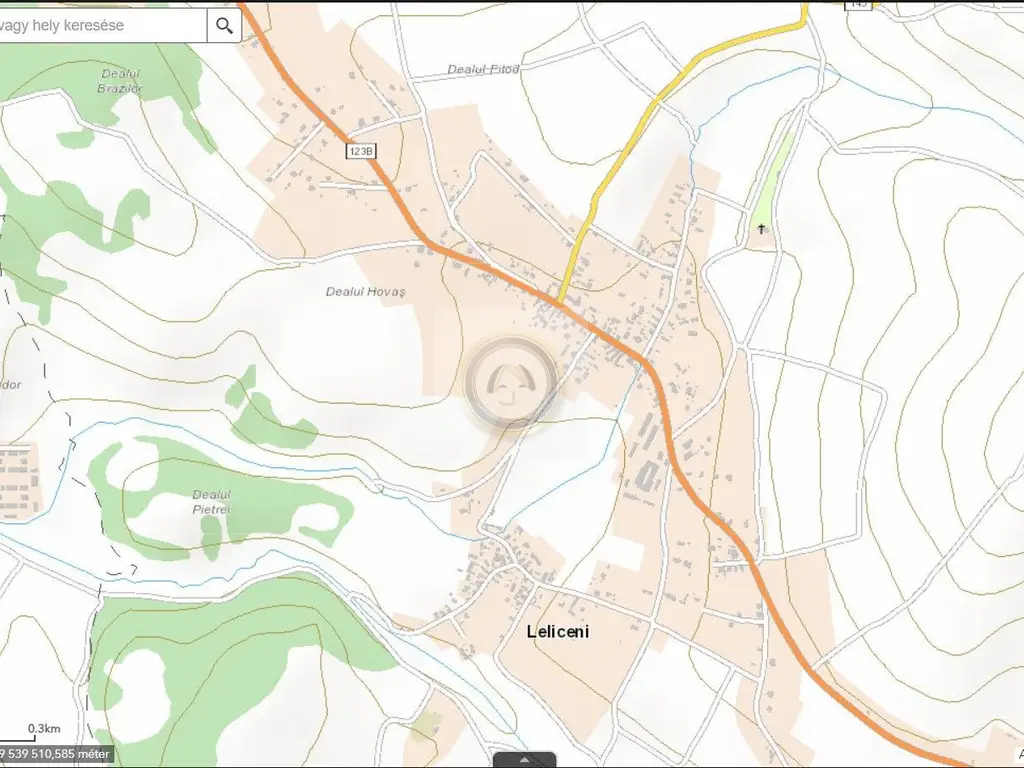Click the 0.3km scale bar

click(x=31, y=733)
